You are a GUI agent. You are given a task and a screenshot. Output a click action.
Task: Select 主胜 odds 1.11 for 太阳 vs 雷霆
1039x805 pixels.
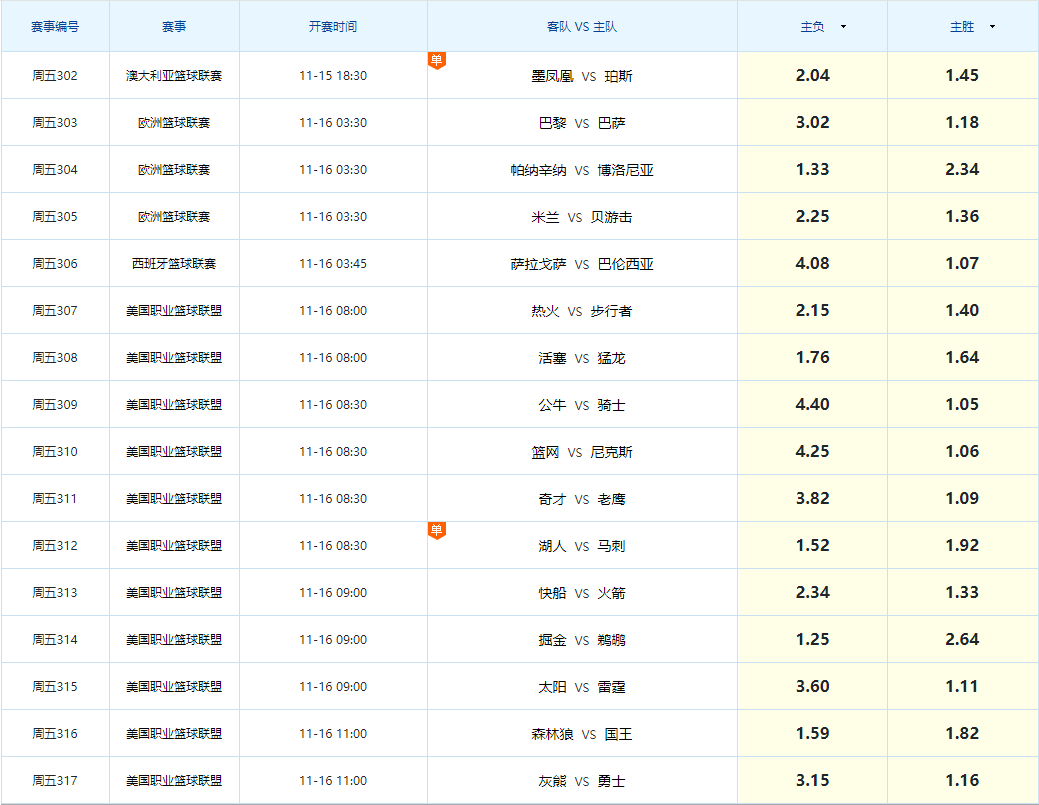point(962,687)
